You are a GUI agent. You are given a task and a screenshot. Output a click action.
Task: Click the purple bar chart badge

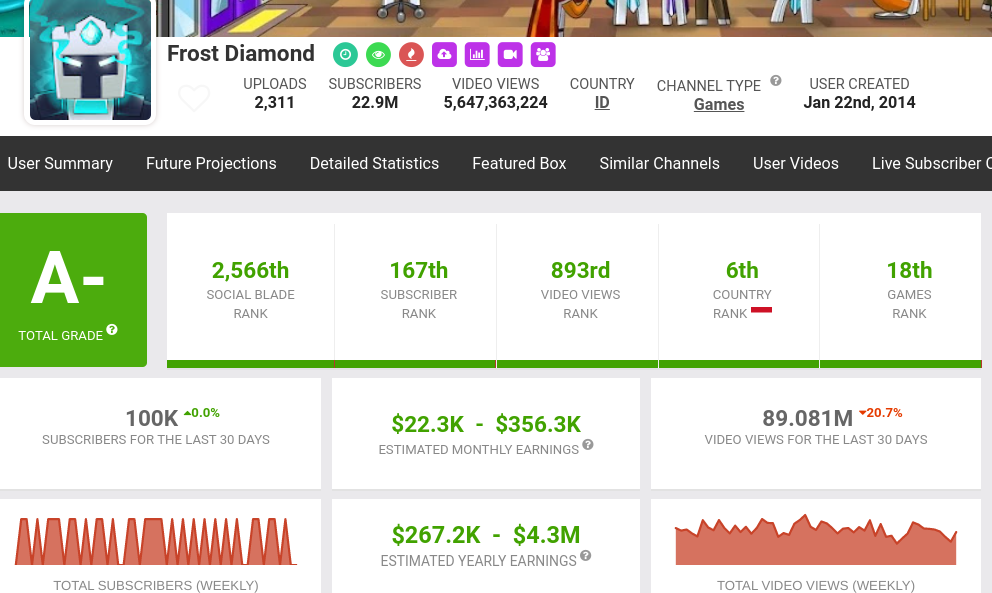coord(477,54)
